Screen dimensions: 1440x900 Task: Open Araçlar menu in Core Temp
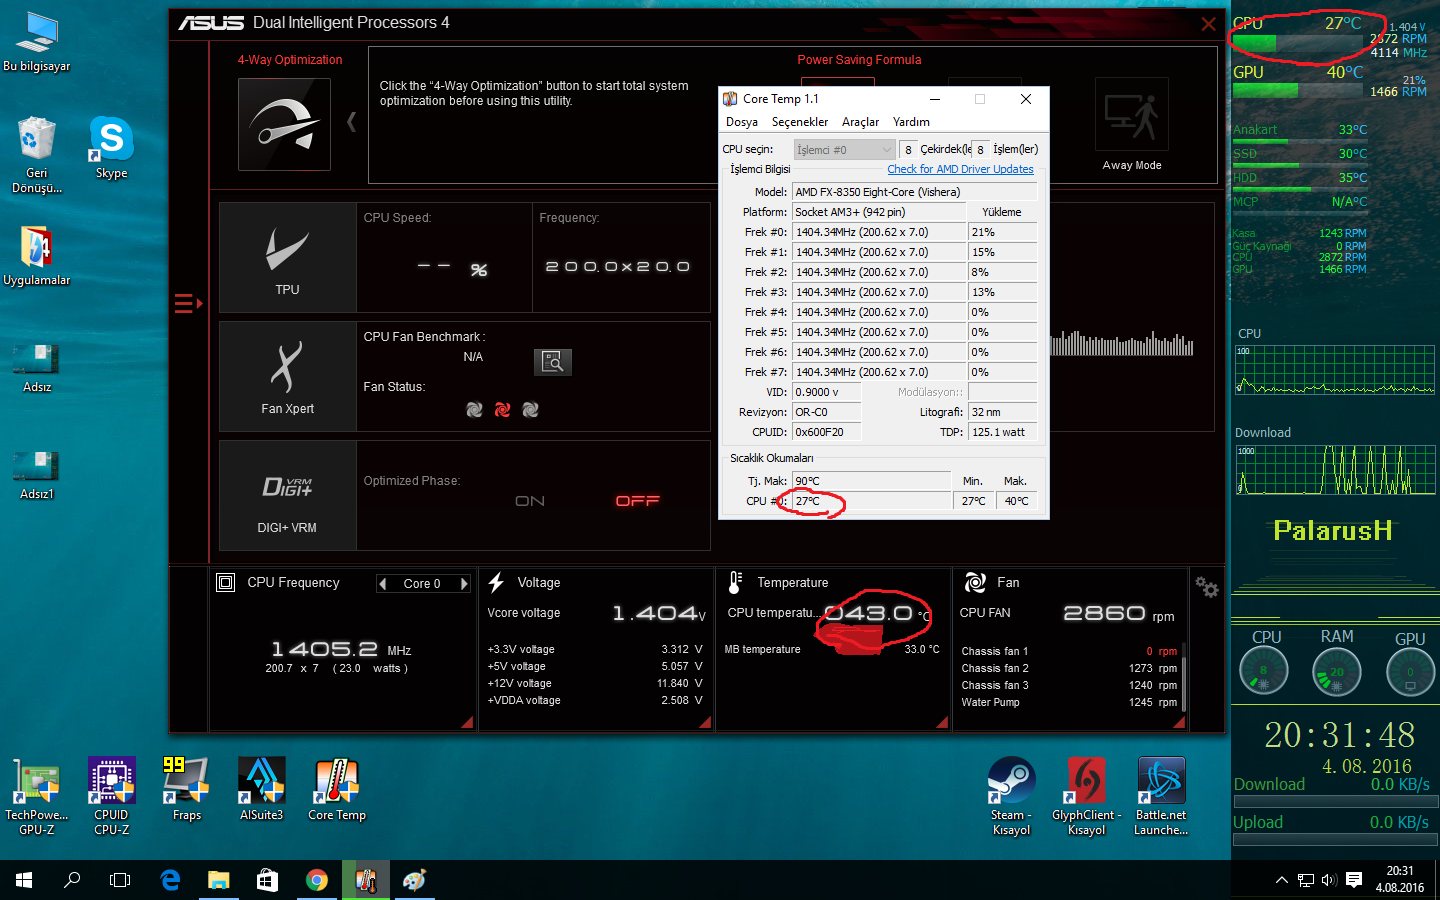[860, 122]
